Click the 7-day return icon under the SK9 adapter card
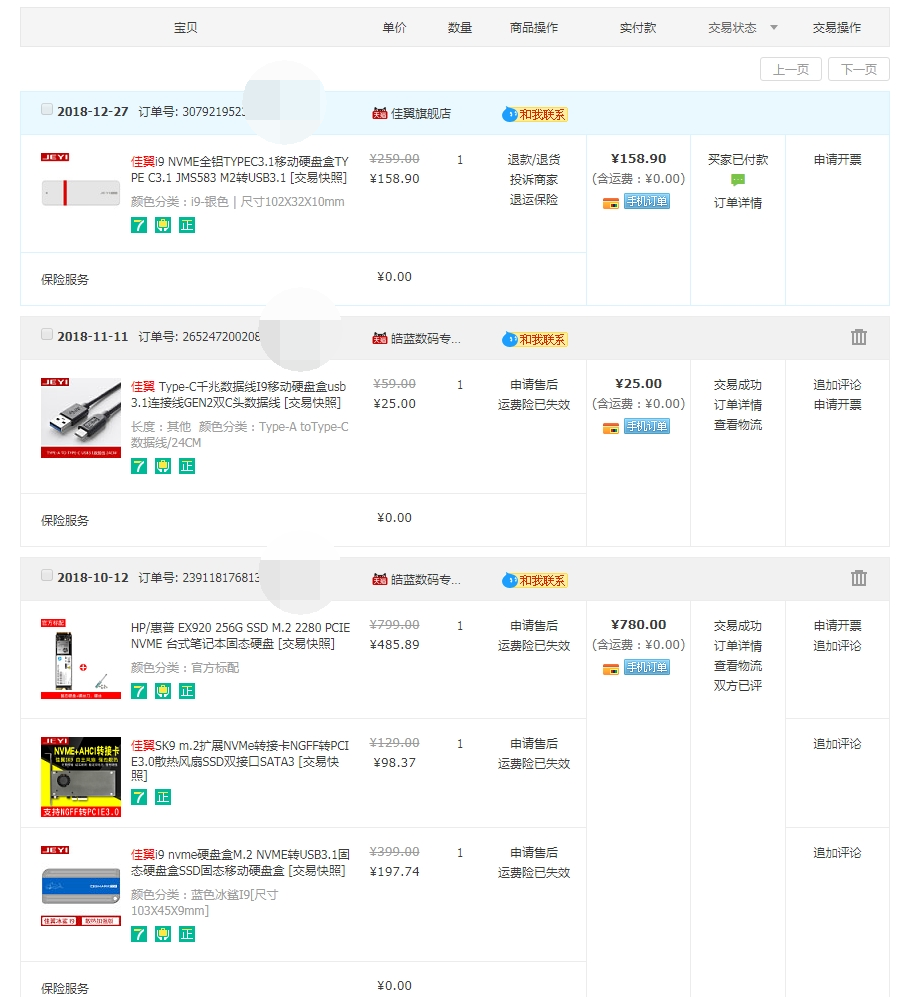This screenshot has width=923, height=997. (139, 797)
